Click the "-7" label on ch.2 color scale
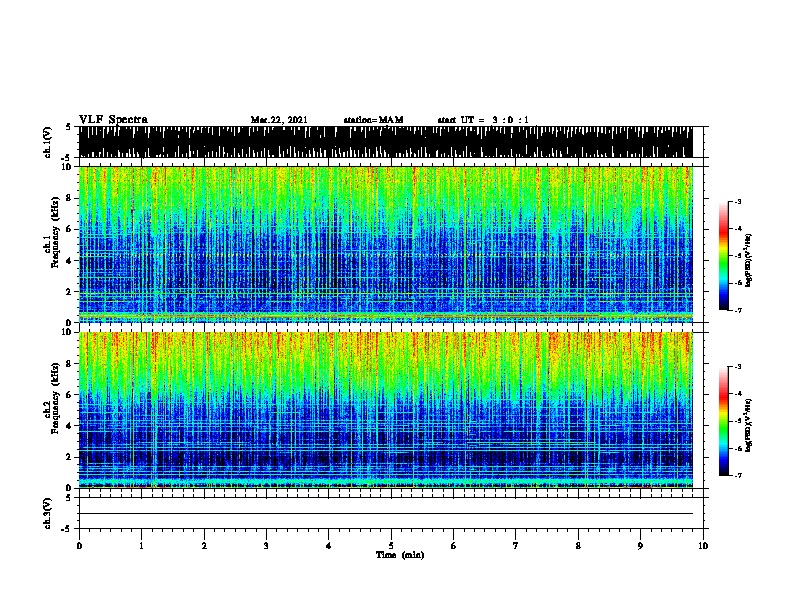792x612 pixels. coord(738,475)
